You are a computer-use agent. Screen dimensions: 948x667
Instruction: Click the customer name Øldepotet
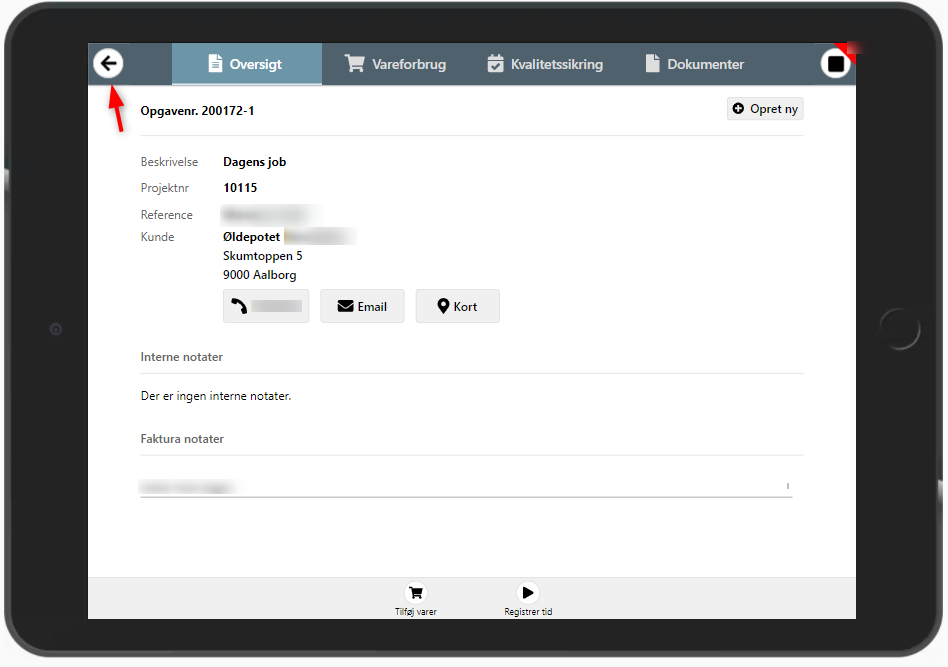pos(251,237)
